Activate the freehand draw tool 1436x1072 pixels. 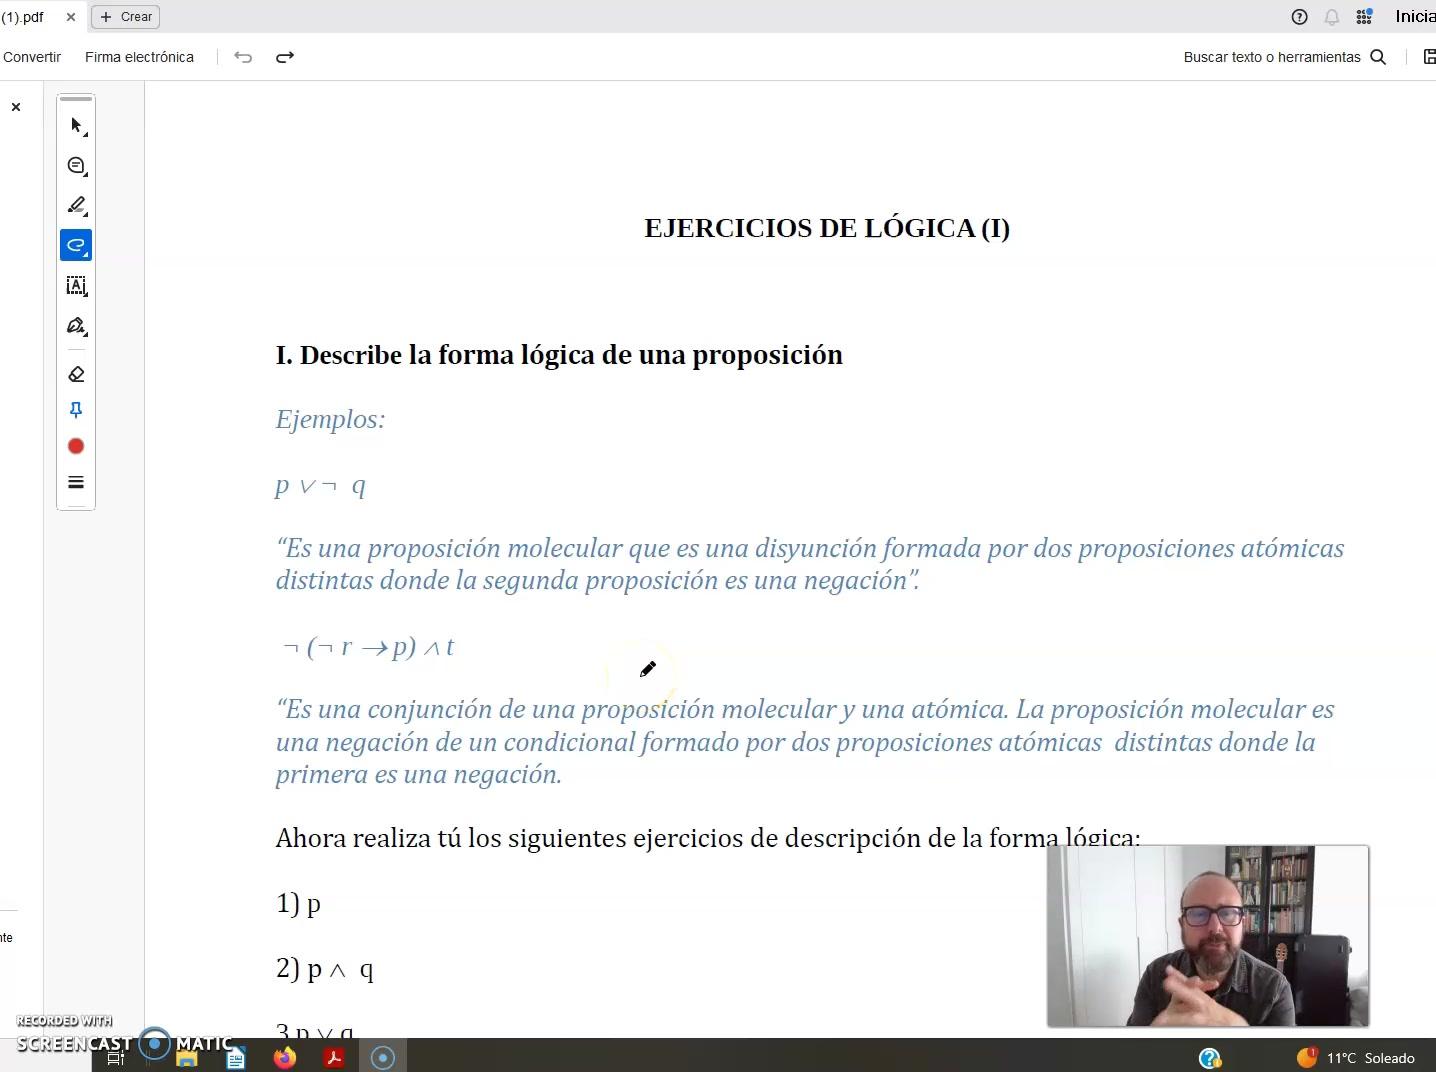click(76, 245)
